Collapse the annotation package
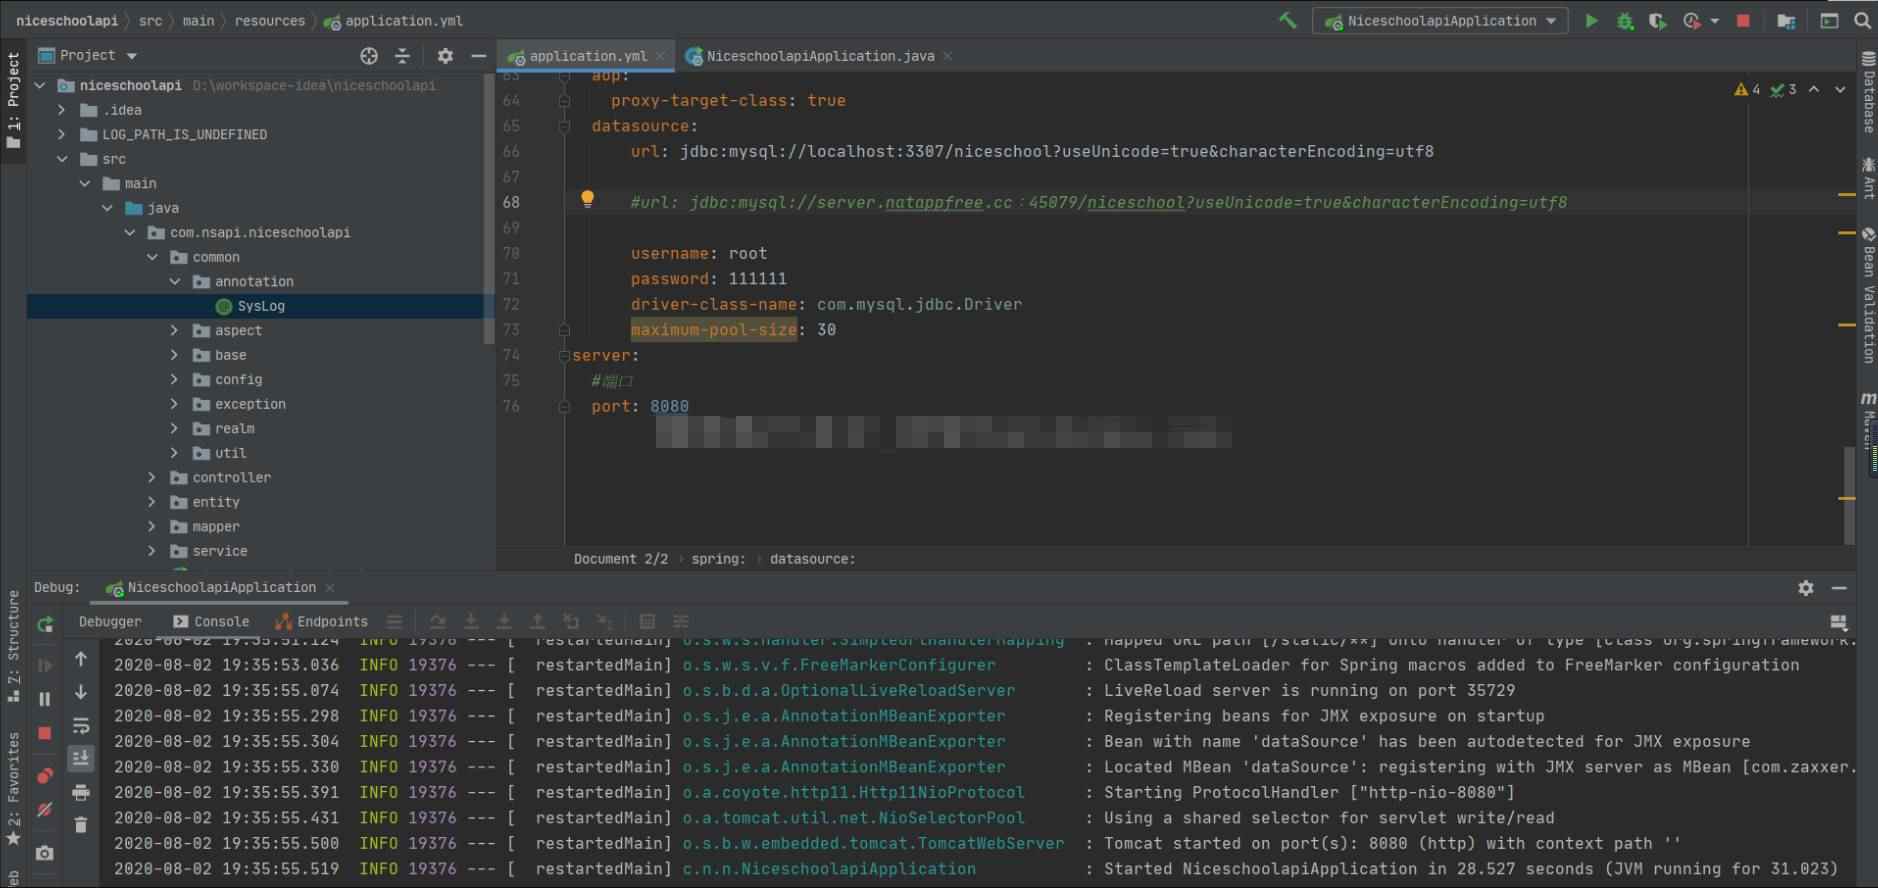 175,281
